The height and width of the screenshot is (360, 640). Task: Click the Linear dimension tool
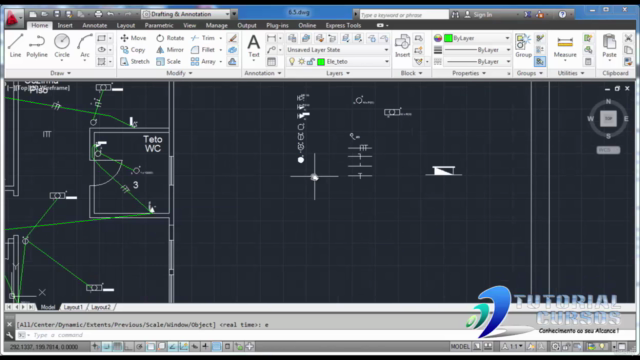(271, 38)
